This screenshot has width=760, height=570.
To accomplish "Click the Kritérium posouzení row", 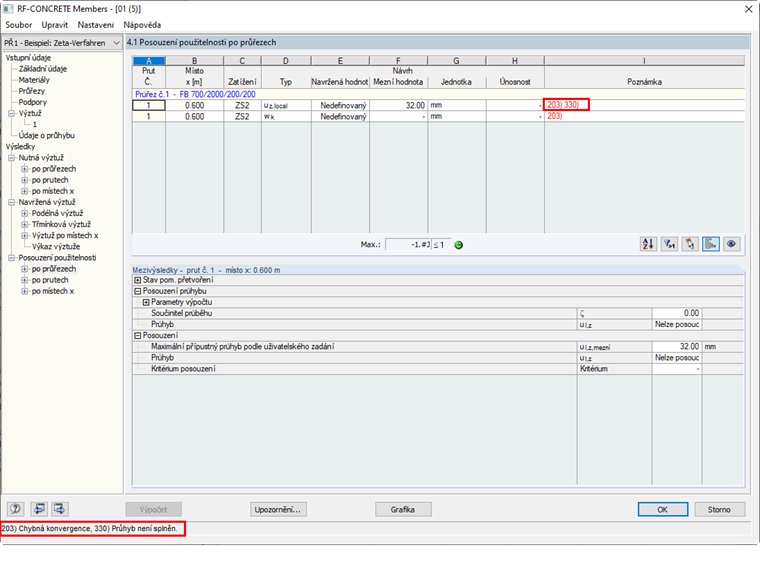I will 438,369.
